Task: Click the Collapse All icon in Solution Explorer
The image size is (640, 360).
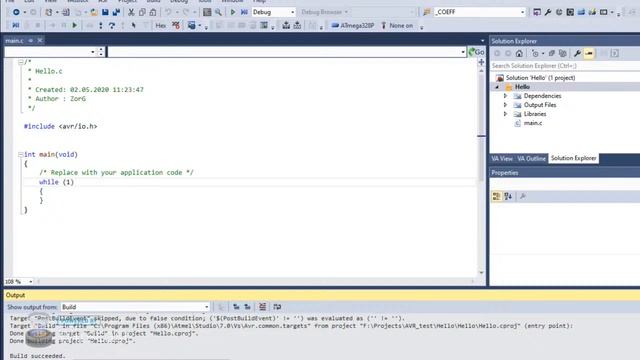Action: 551,53
